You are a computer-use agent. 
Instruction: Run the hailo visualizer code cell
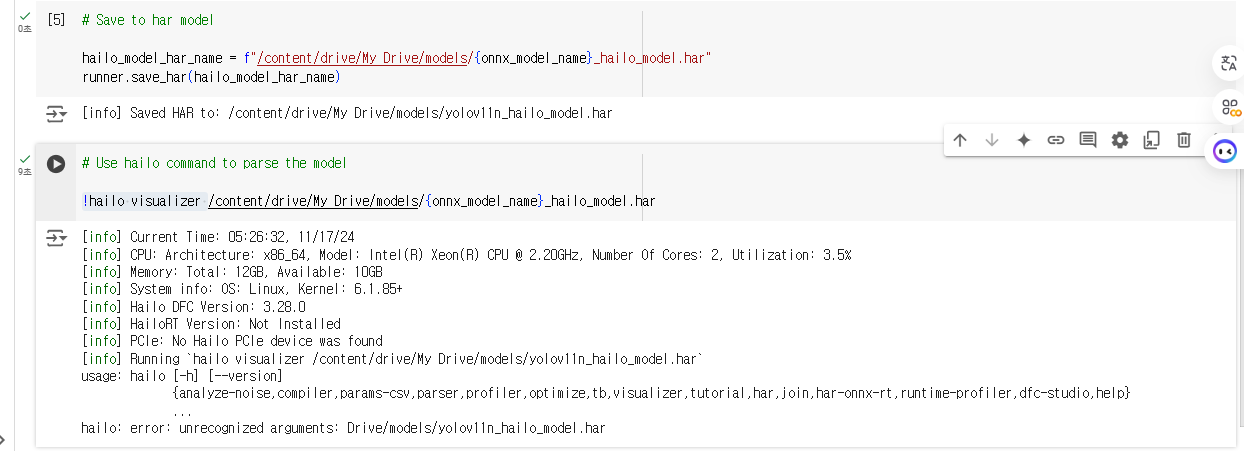(56, 163)
